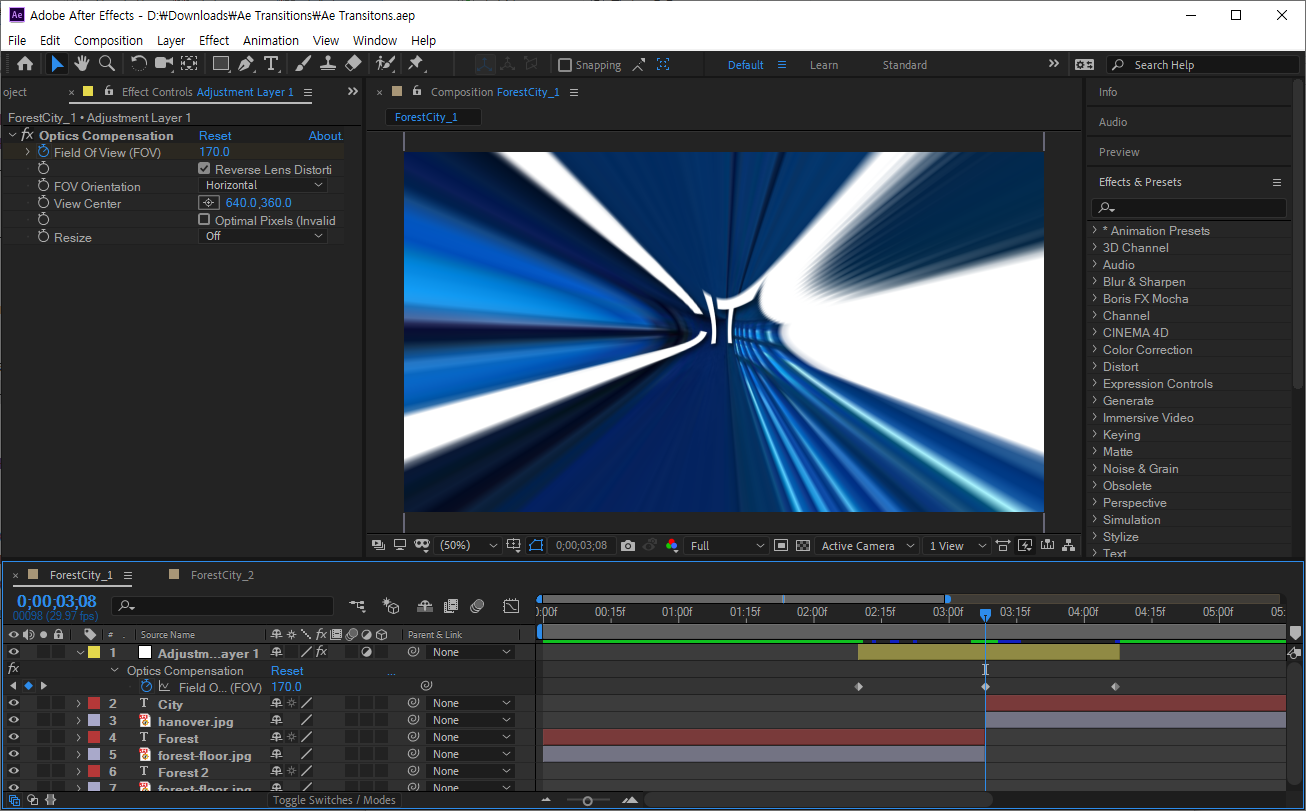Click Reset in timeline Optics Compensation row
This screenshot has width=1306, height=811.
pos(287,671)
